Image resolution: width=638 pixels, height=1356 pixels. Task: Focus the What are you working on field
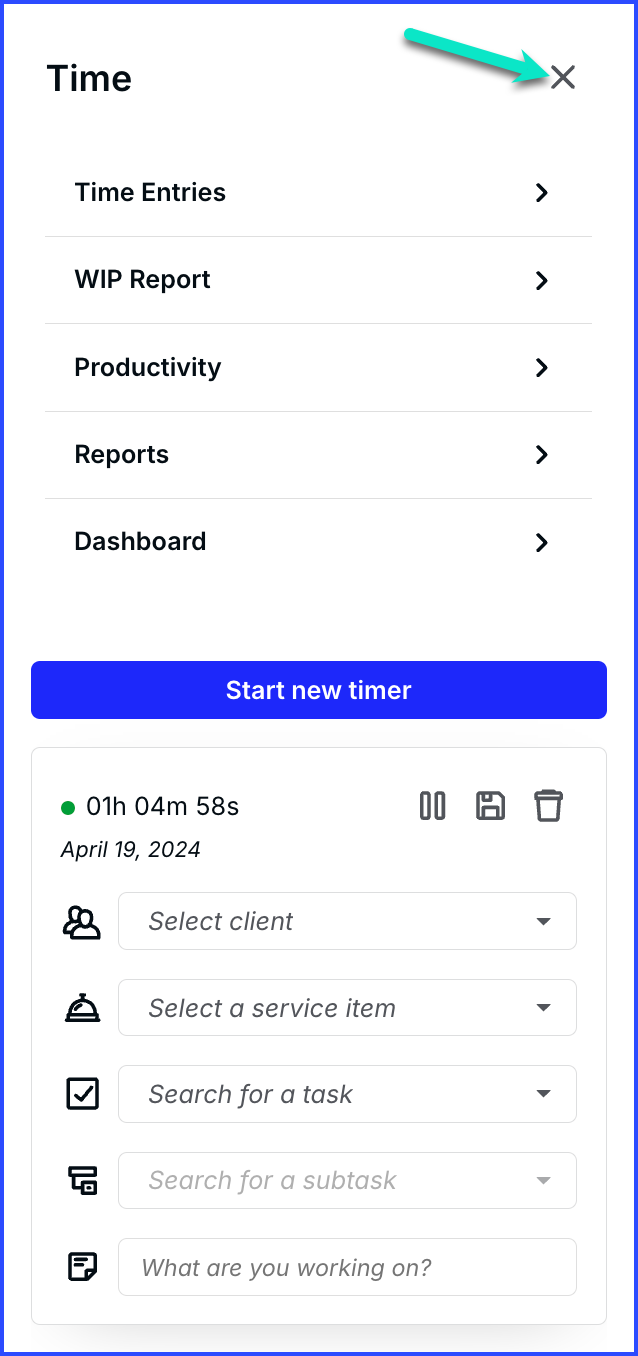pos(347,1267)
